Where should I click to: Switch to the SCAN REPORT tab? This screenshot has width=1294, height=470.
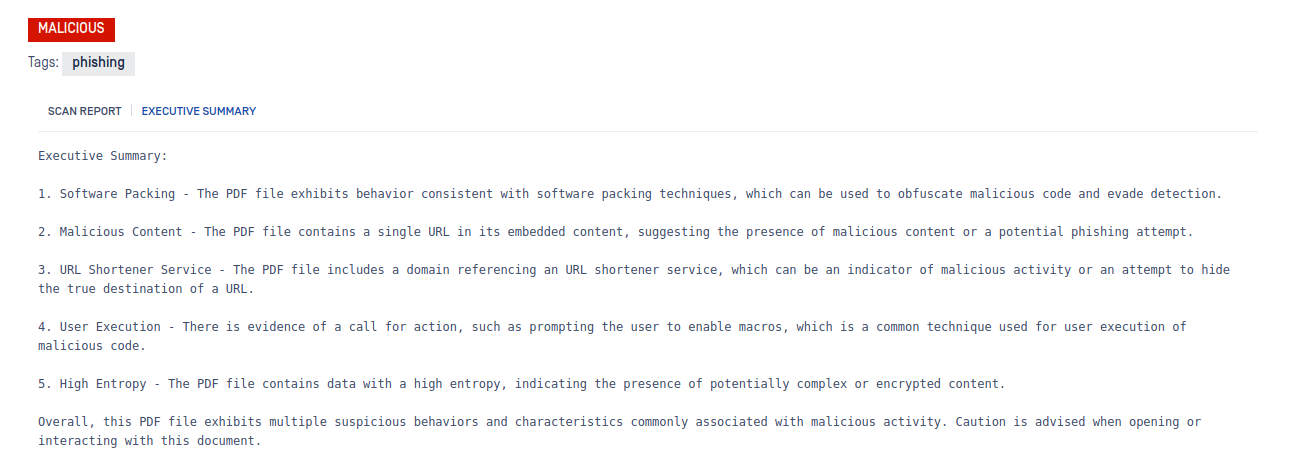point(84,111)
